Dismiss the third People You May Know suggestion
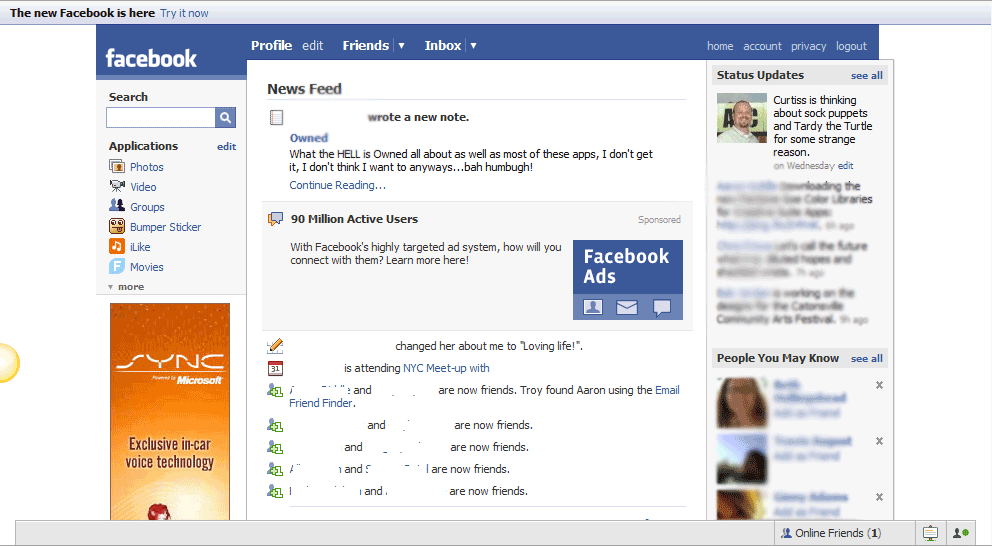Screen dimensions: 992x546 [879, 497]
